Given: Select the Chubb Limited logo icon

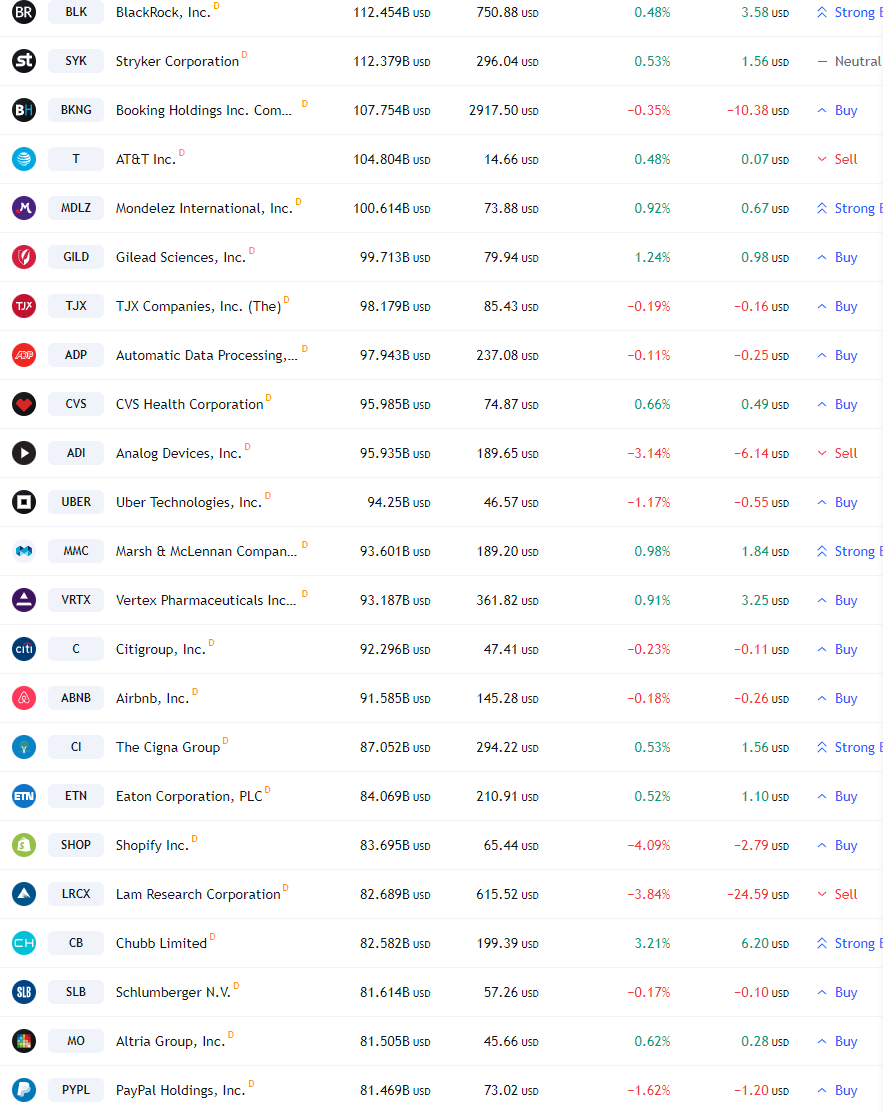Looking at the screenshot, I should coord(24,943).
